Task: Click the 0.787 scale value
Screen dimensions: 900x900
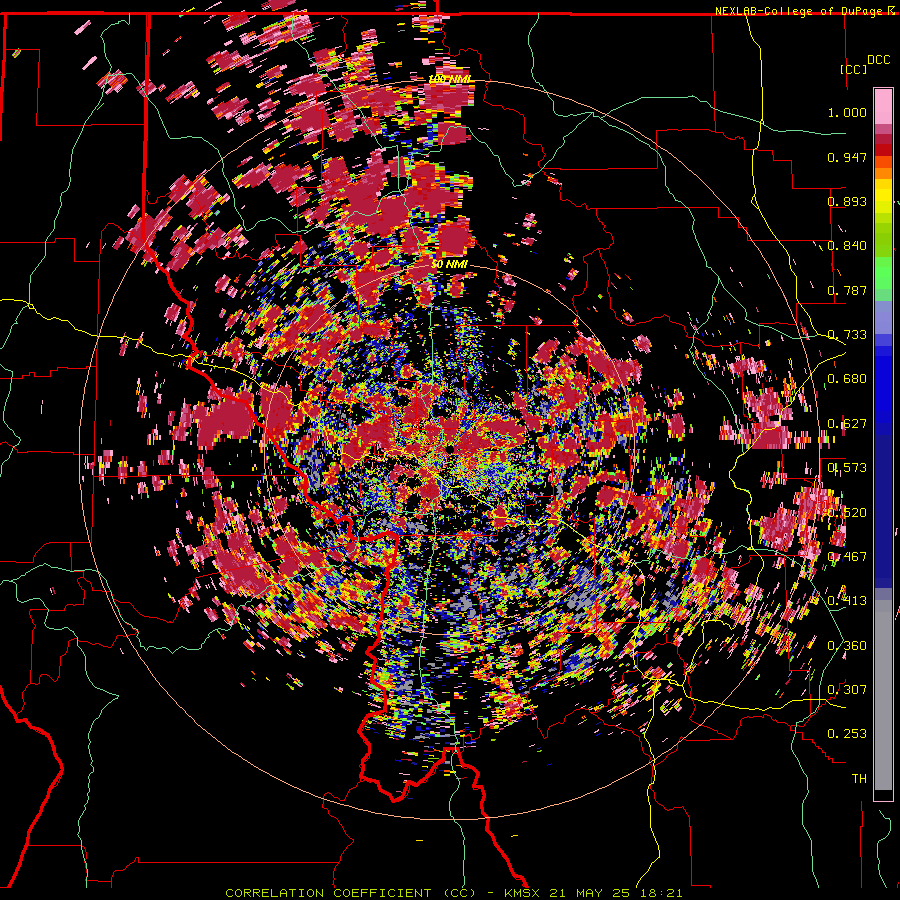Action: pos(847,290)
